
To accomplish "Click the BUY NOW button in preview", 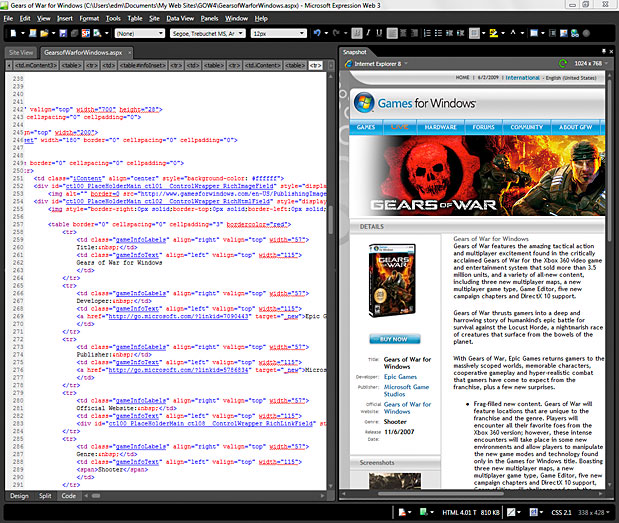I will pos(393,338).
